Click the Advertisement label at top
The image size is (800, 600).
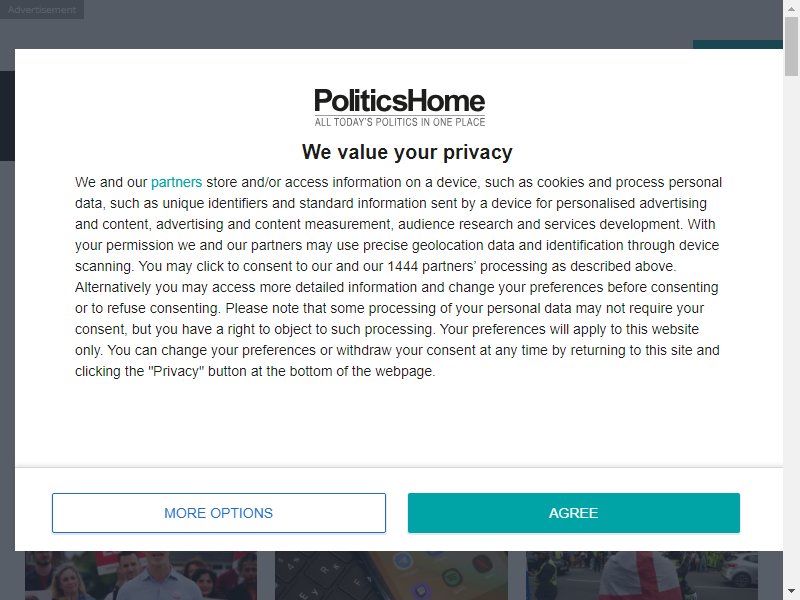(42, 9)
